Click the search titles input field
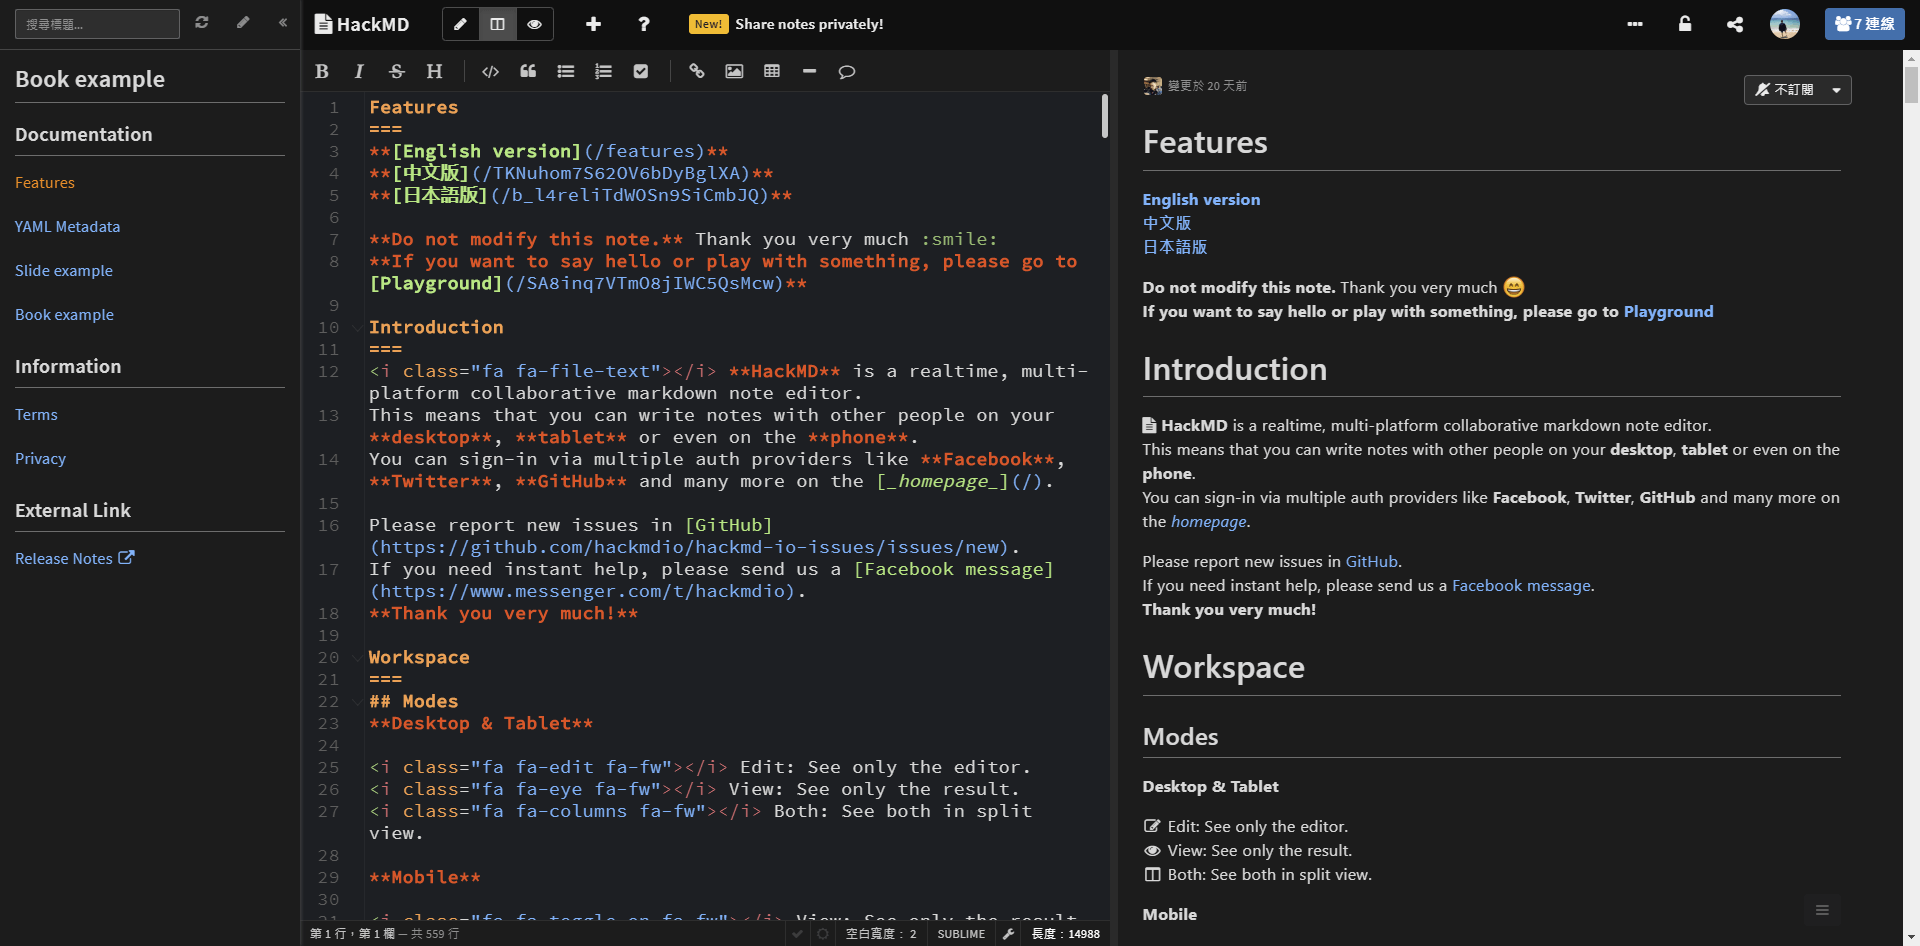 coord(97,24)
